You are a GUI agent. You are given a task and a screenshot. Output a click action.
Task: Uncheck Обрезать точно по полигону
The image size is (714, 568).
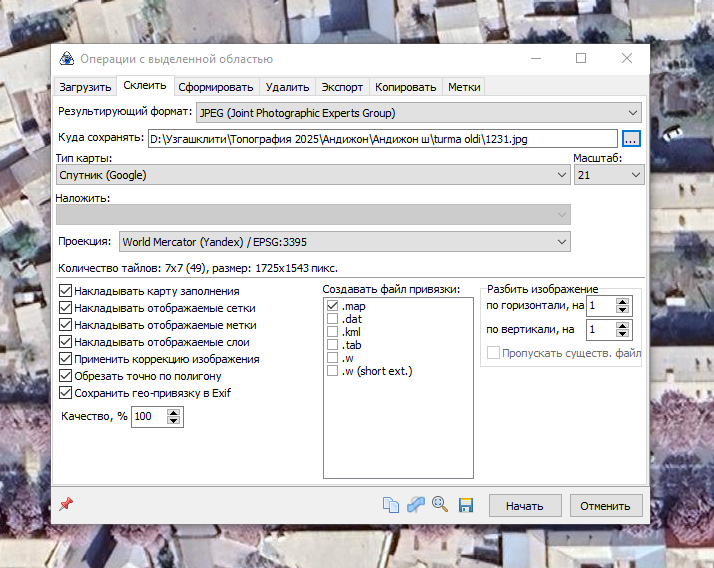(x=66, y=376)
